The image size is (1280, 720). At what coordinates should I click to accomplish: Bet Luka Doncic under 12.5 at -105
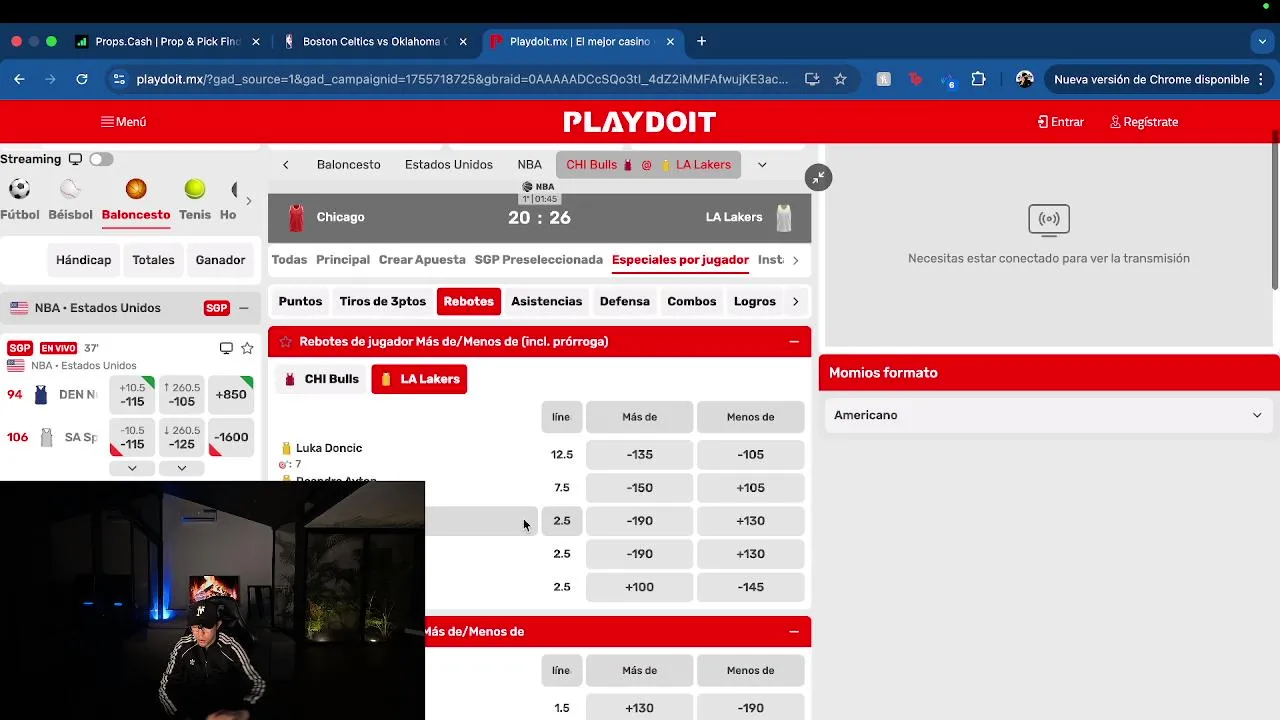(750, 455)
